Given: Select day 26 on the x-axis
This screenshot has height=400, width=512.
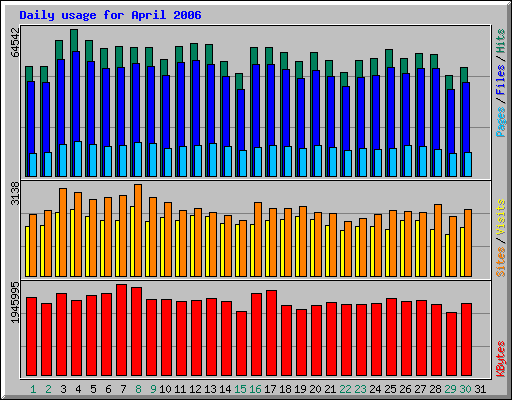Looking at the screenshot, I should tap(405, 389).
